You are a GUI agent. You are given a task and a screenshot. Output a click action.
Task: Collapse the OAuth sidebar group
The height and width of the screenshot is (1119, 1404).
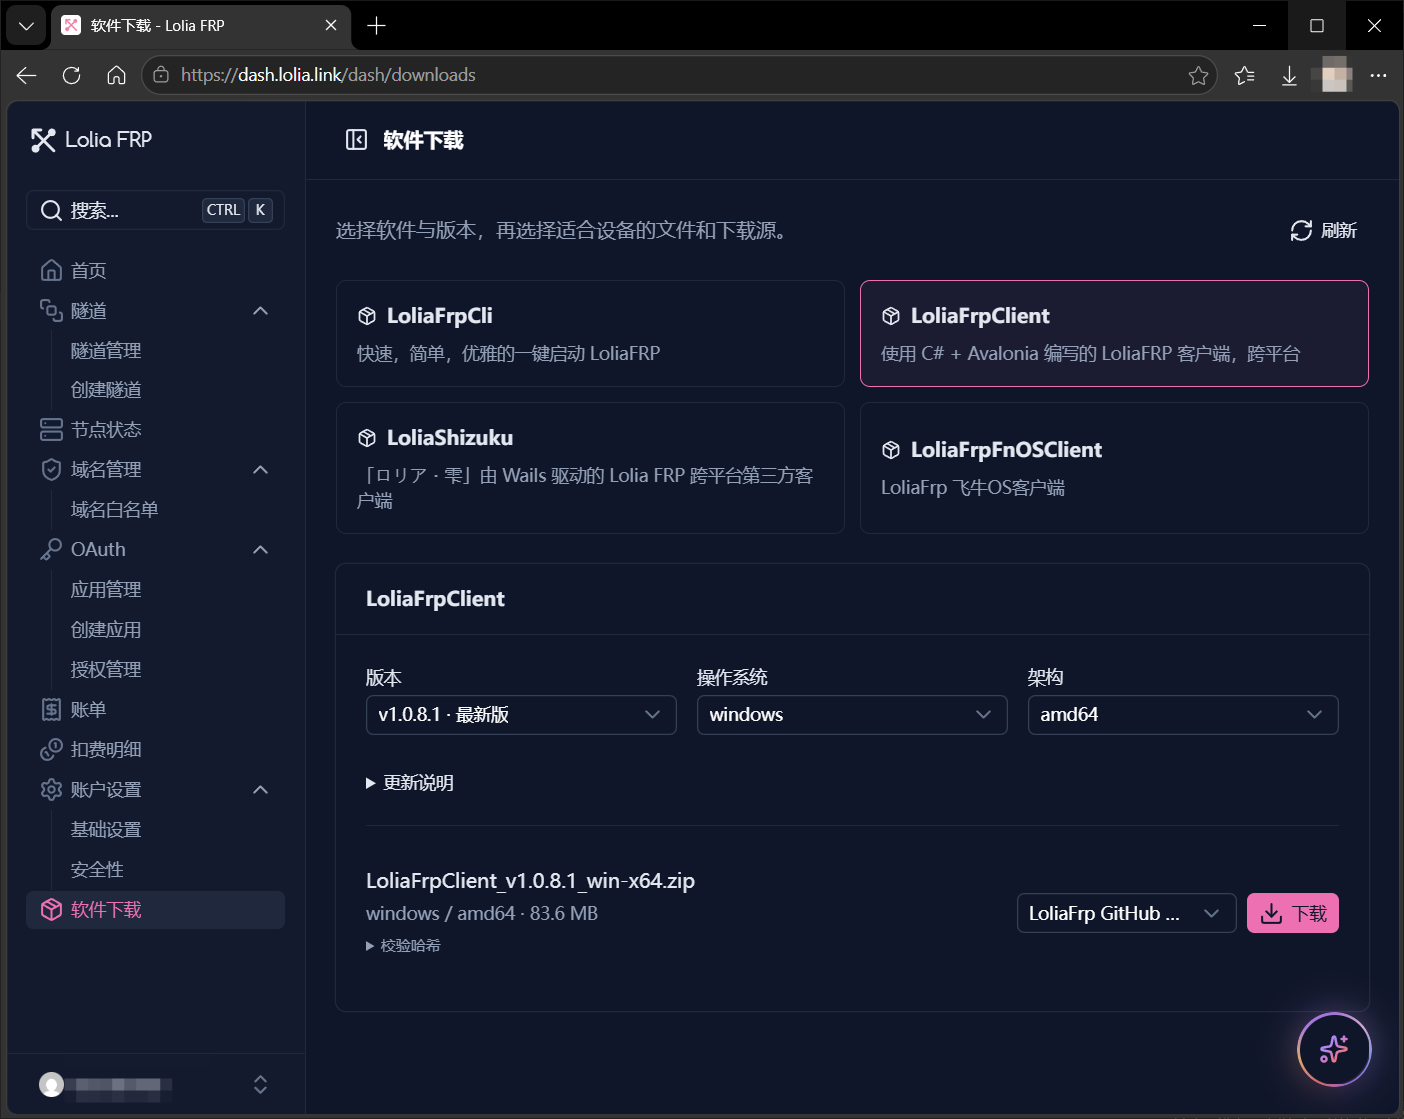pos(261,550)
